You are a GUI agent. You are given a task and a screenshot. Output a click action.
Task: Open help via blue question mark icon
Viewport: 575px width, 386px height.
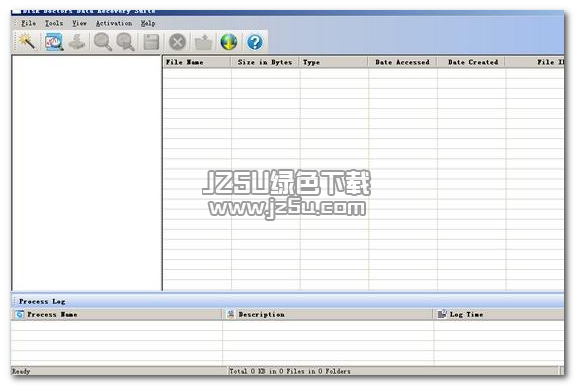tap(255, 42)
